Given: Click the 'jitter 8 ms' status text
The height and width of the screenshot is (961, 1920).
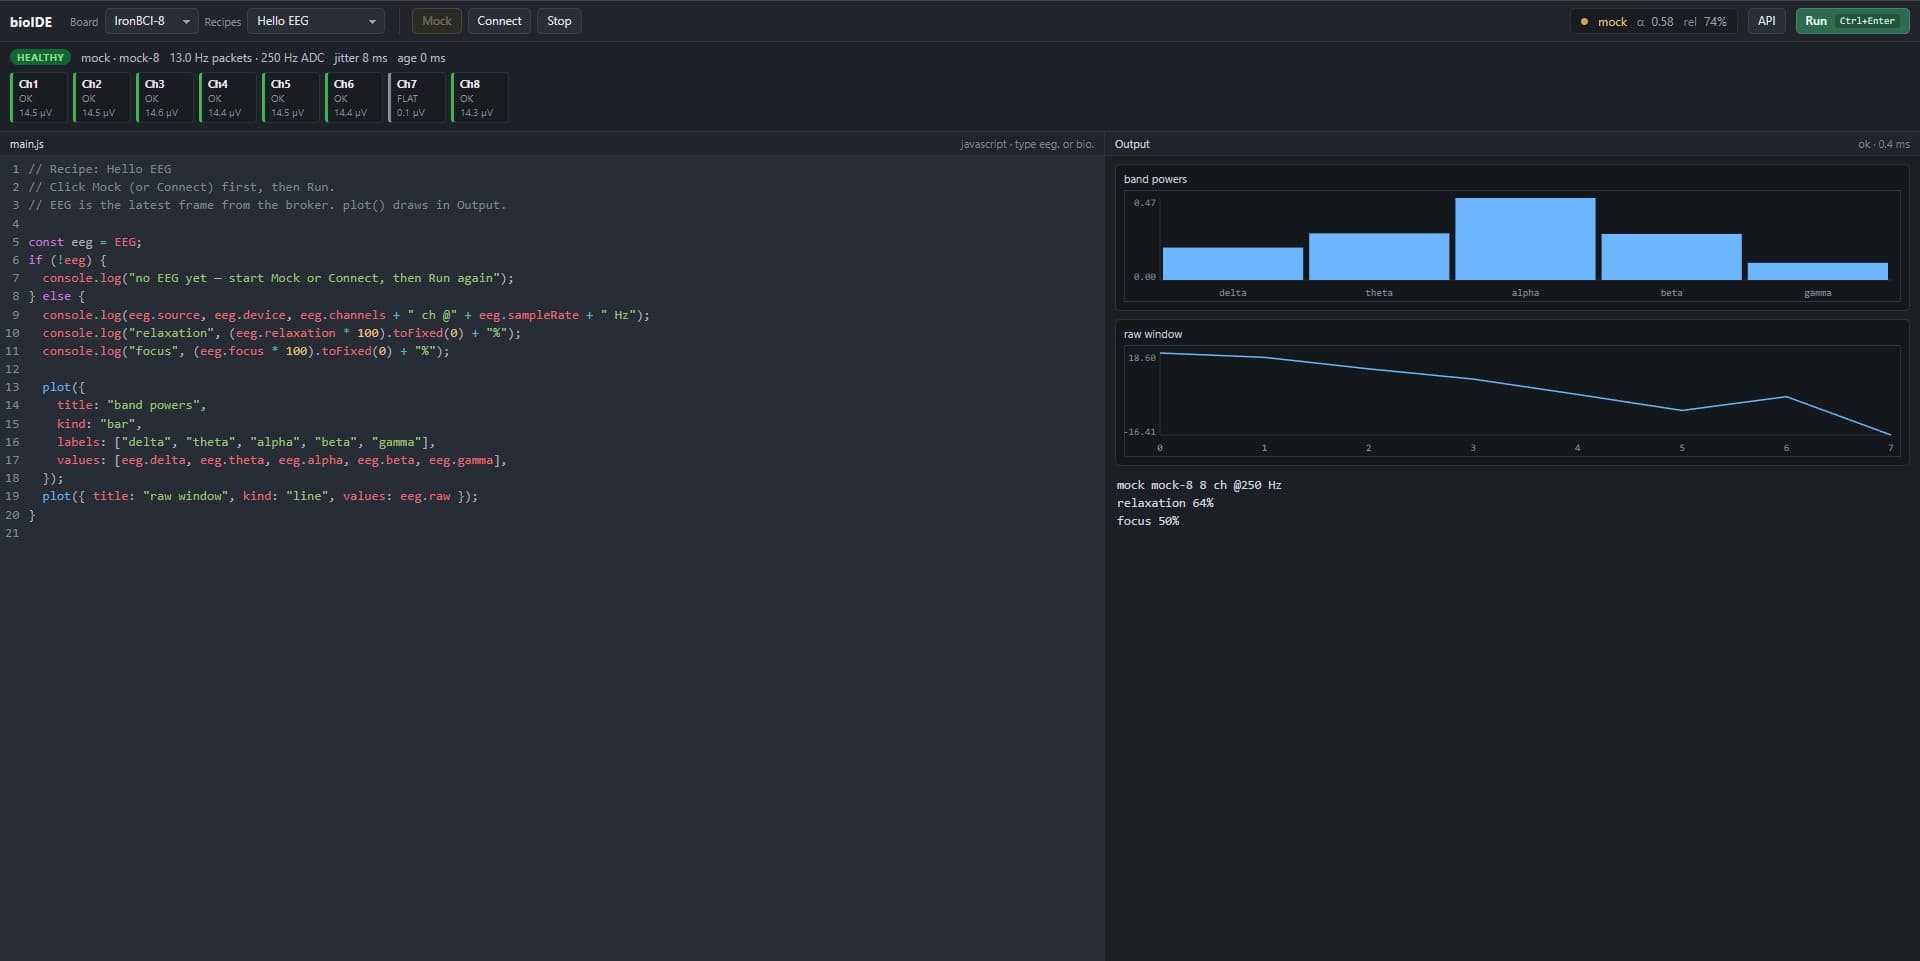Looking at the screenshot, I should [x=360, y=58].
